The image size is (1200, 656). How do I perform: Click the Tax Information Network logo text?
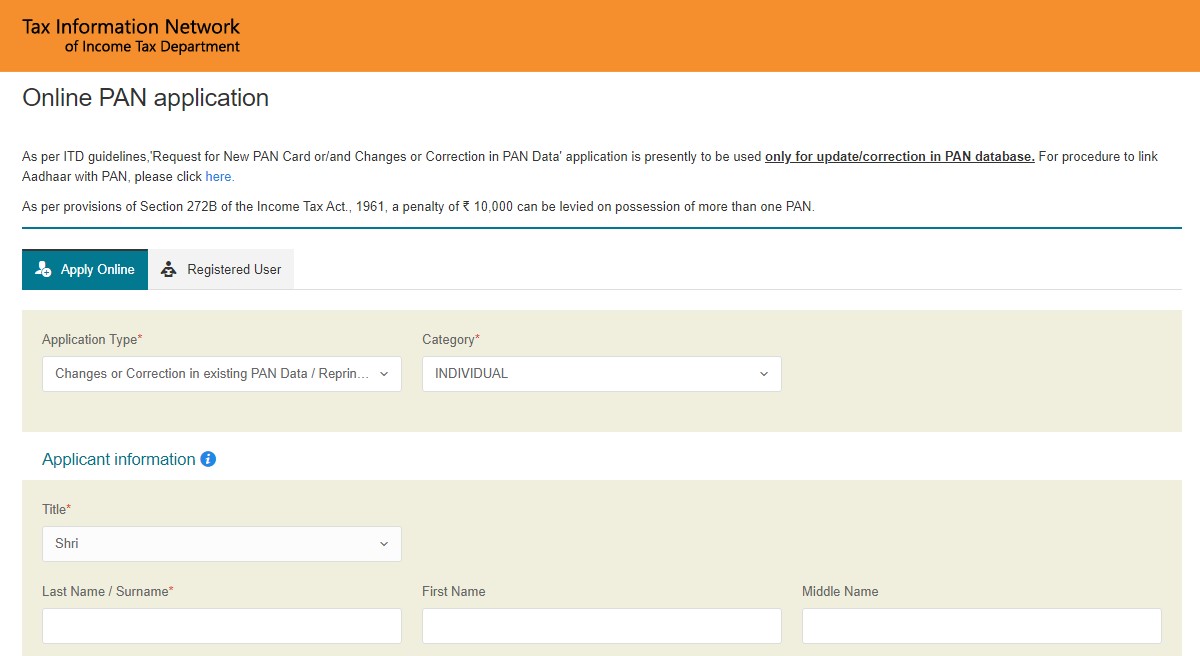pos(131,35)
